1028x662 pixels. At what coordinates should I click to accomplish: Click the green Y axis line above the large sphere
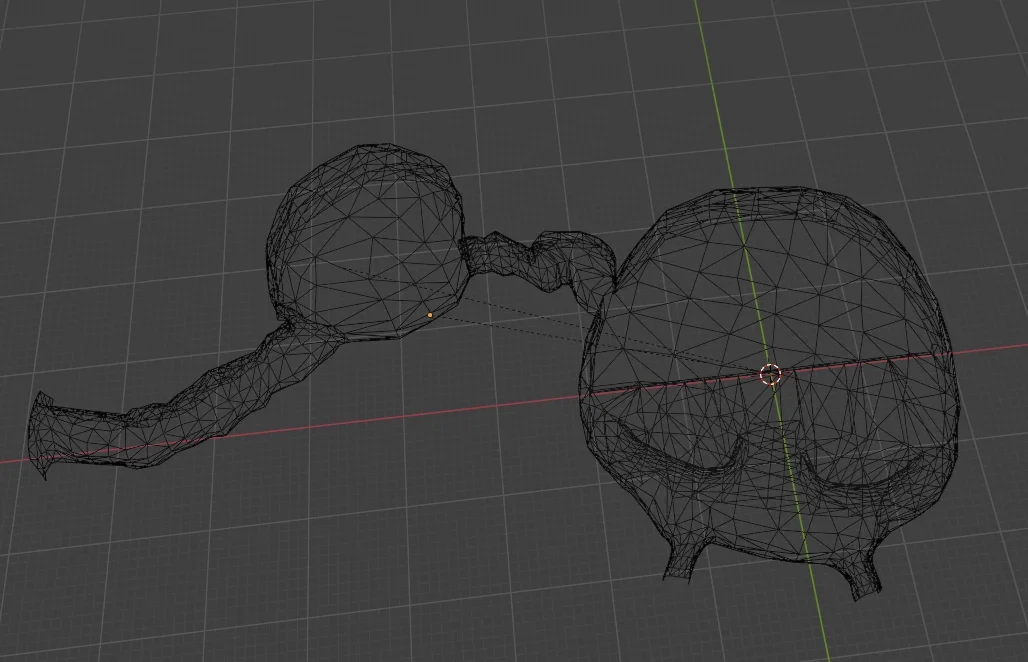[711, 90]
